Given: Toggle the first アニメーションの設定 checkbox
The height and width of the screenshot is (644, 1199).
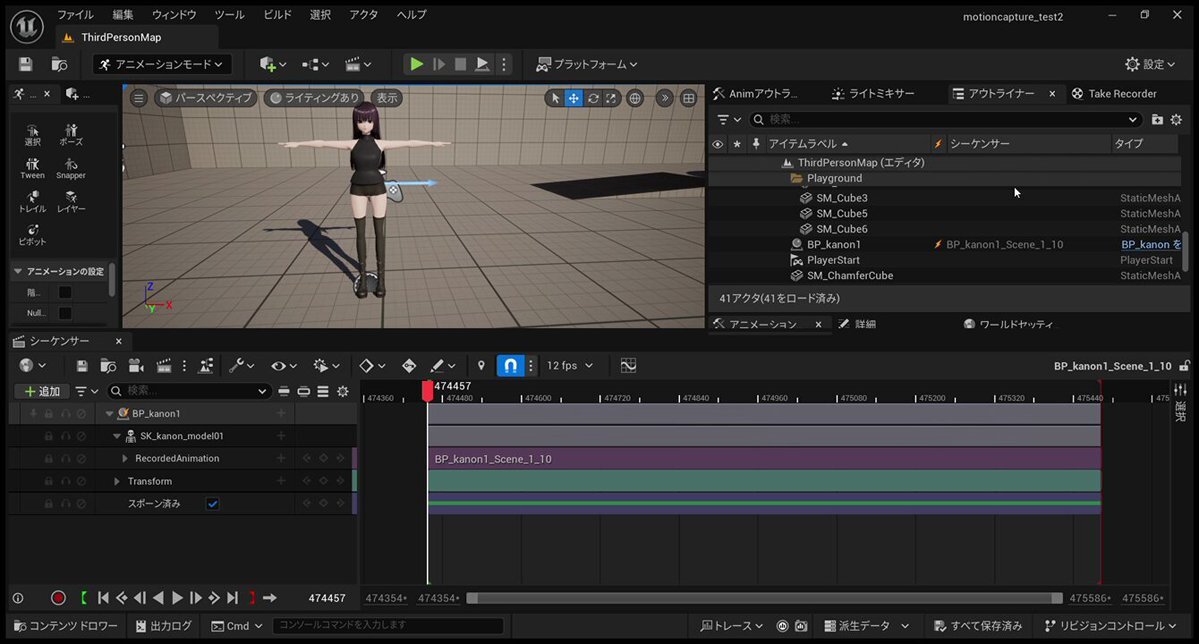Looking at the screenshot, I should coord(65,292).
